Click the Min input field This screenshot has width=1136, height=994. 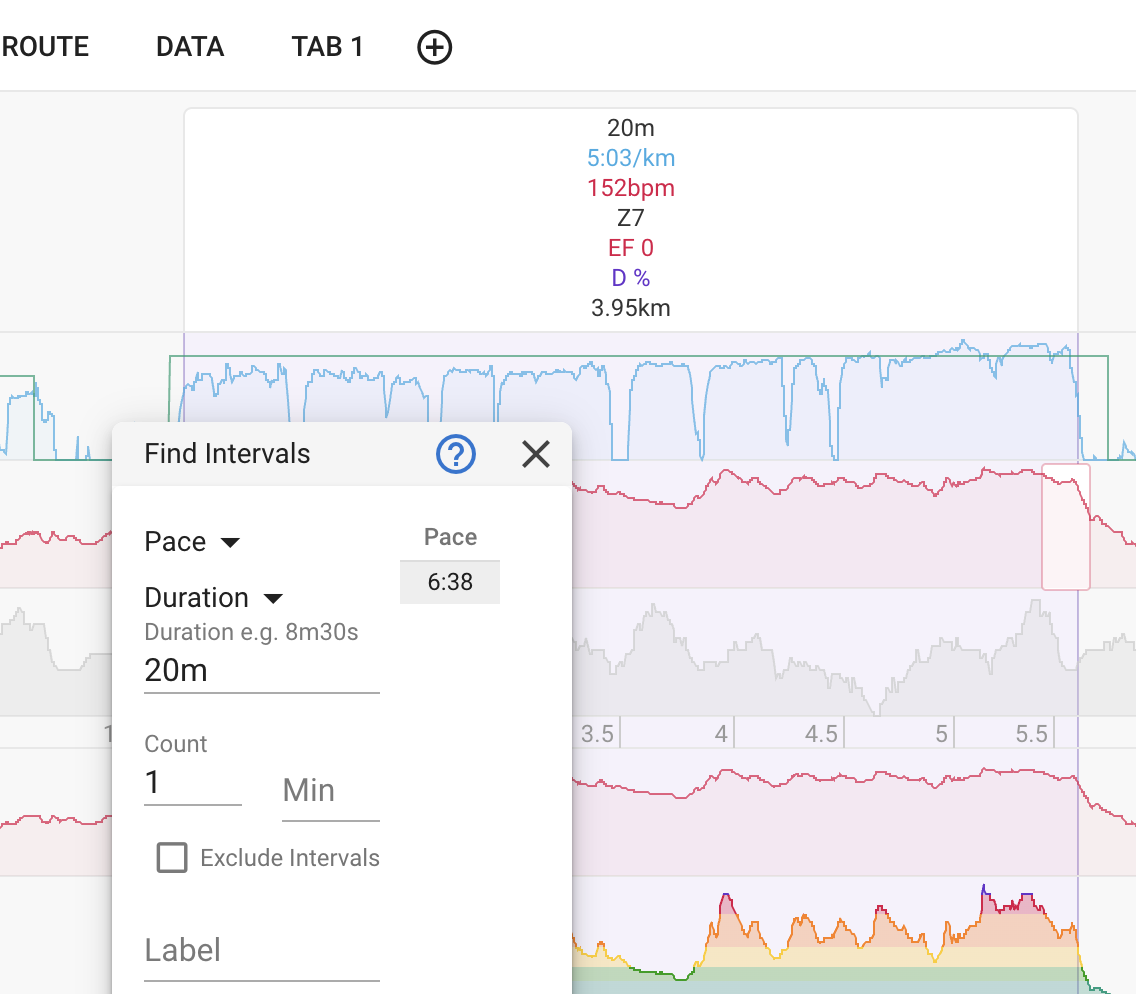point(330,791)
